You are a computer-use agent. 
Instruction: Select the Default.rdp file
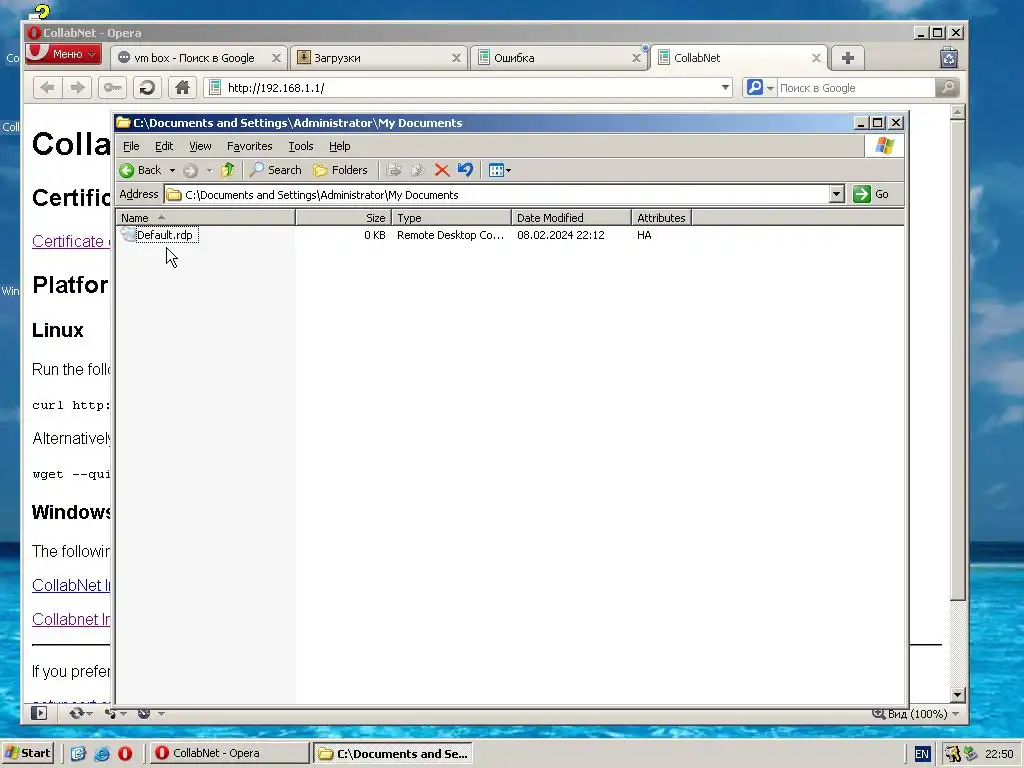pyautogui.click(x=165, y=235)
